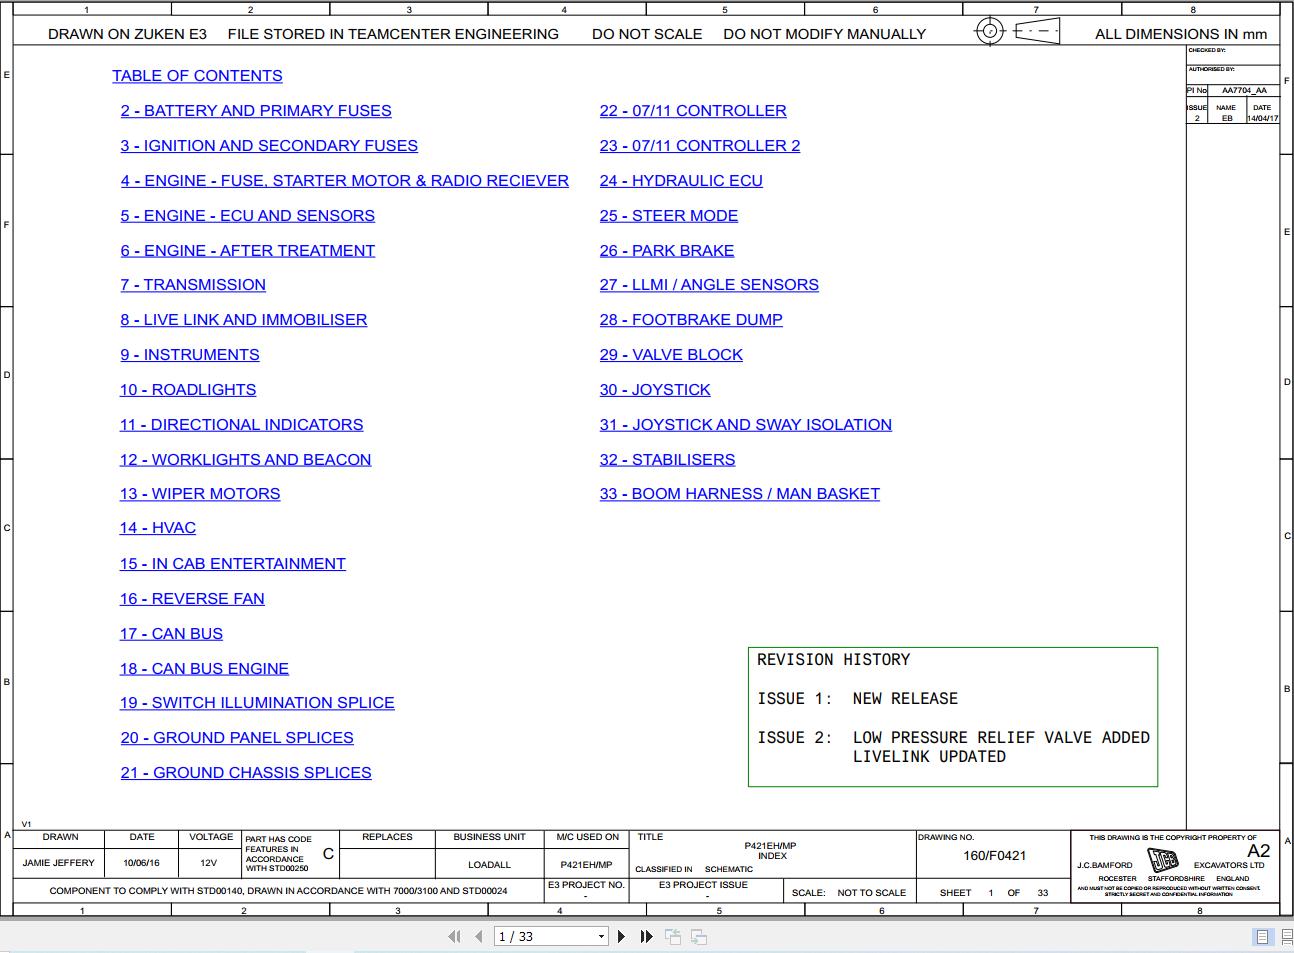Open page number dropdown arrow
The width and height of the screenshot is (1294, 953).
pyautogui.click(x=601, y=937)
